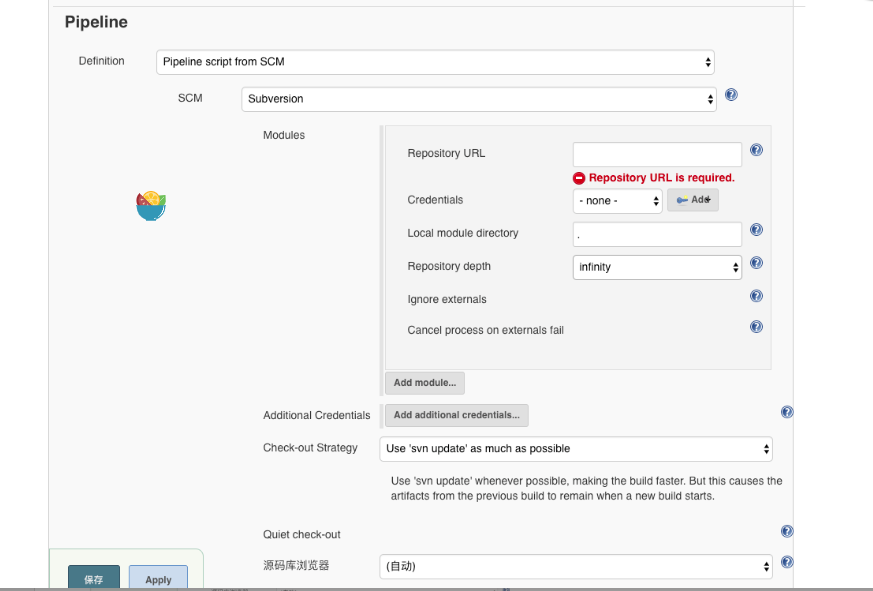Show help for Repository depth

click(756, 263)
